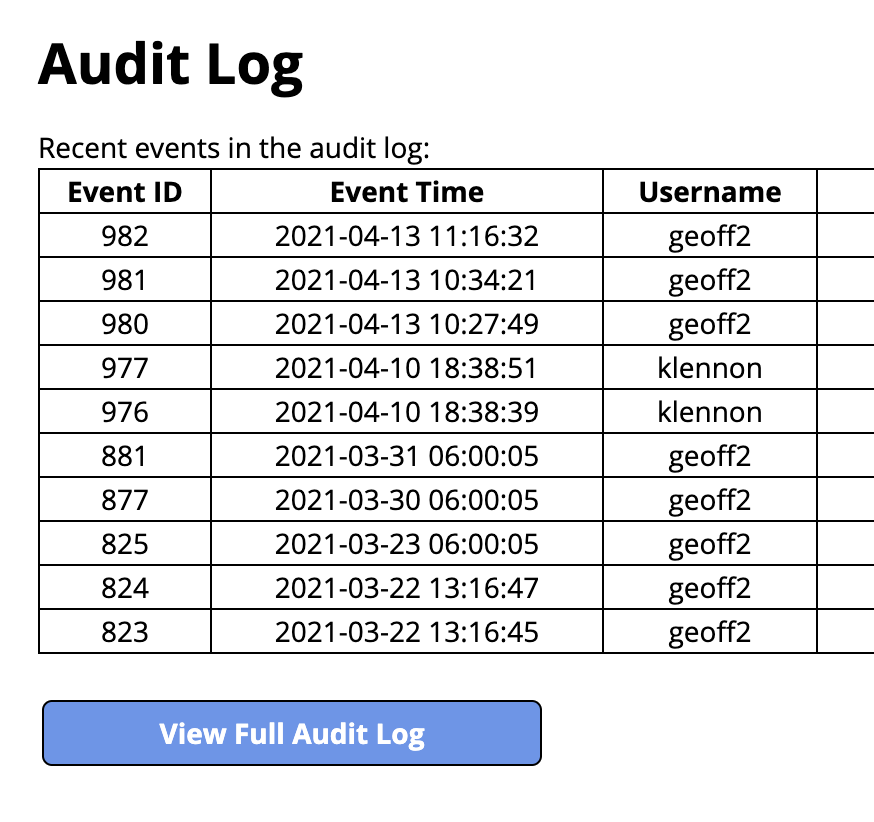Click event ID 980 in the table

point(125,324)
